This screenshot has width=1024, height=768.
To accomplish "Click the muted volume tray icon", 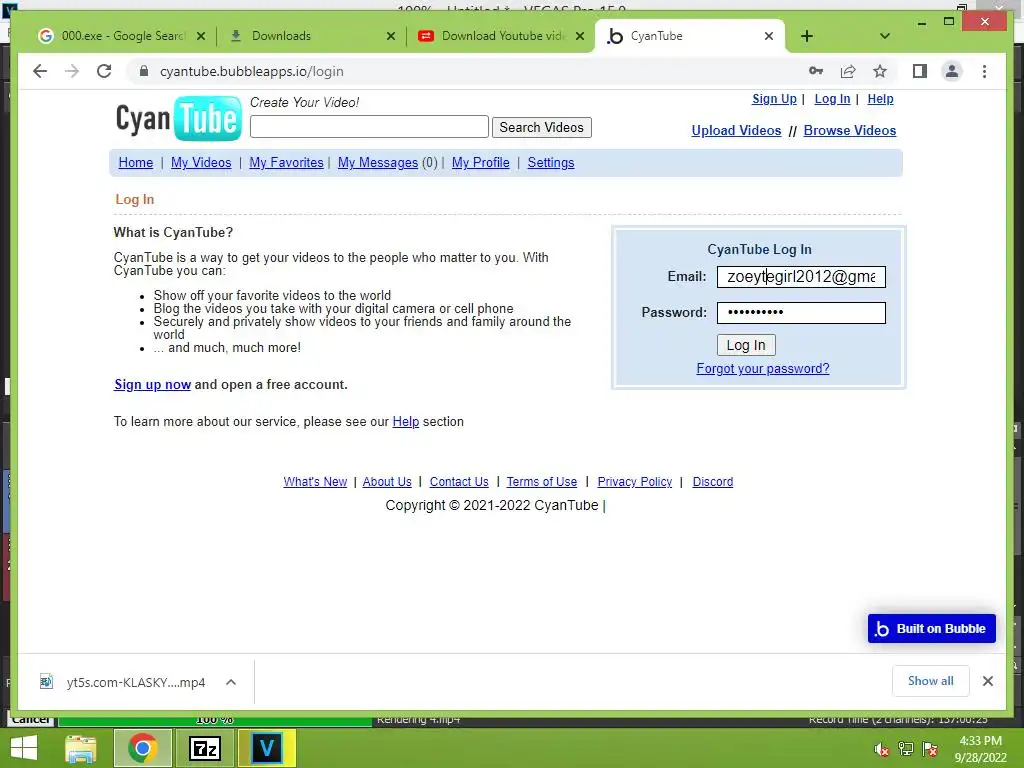I will [x=881, y=750].
